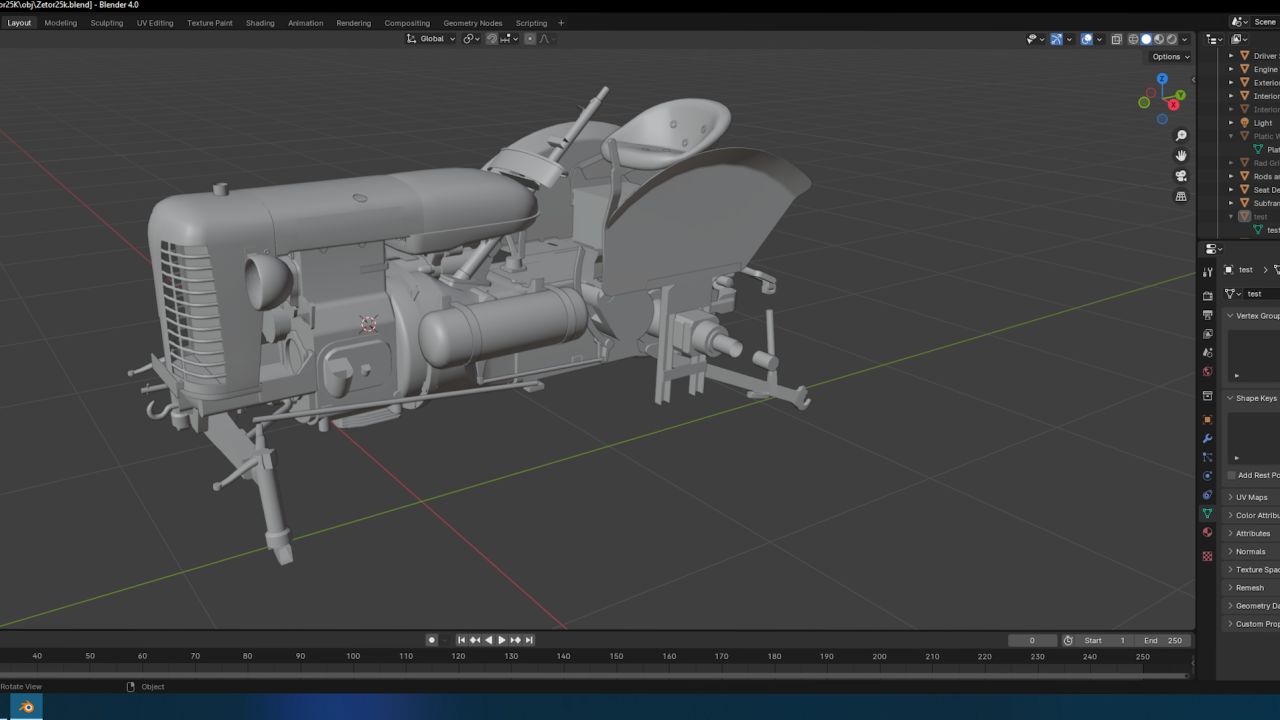Open the pivot point dropdown
Viewport: 1280px width, 720px height.
(x=472, y=39)
